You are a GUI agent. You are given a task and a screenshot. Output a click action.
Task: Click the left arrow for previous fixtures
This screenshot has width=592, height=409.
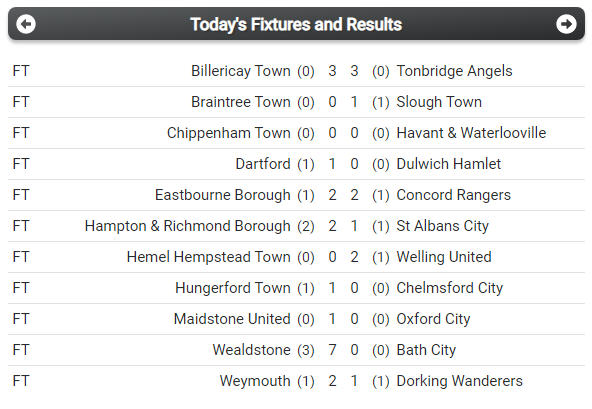[26, 24]
